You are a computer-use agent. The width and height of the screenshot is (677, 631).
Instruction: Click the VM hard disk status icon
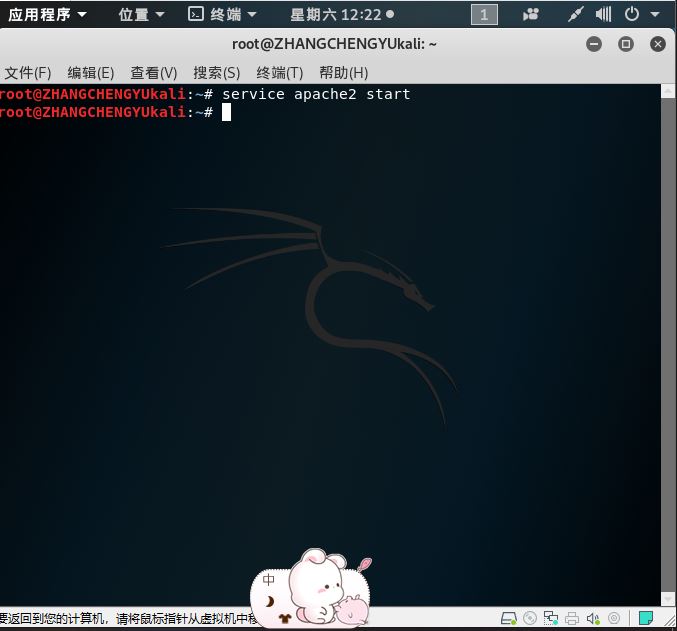(509, 618)
